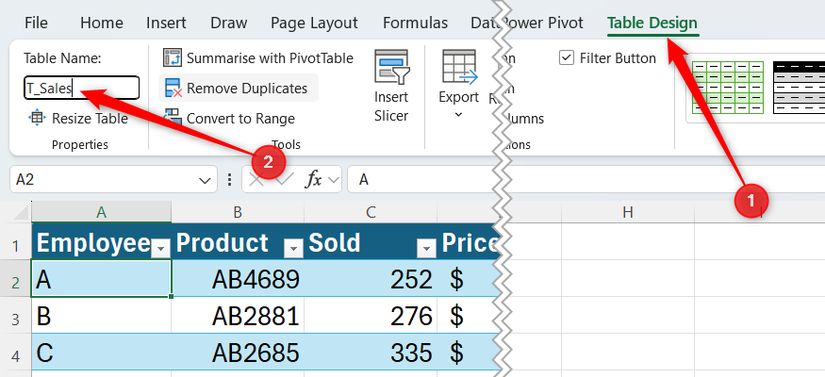Open the File menu
Screen dimensions: 825x377
[36, 23]
